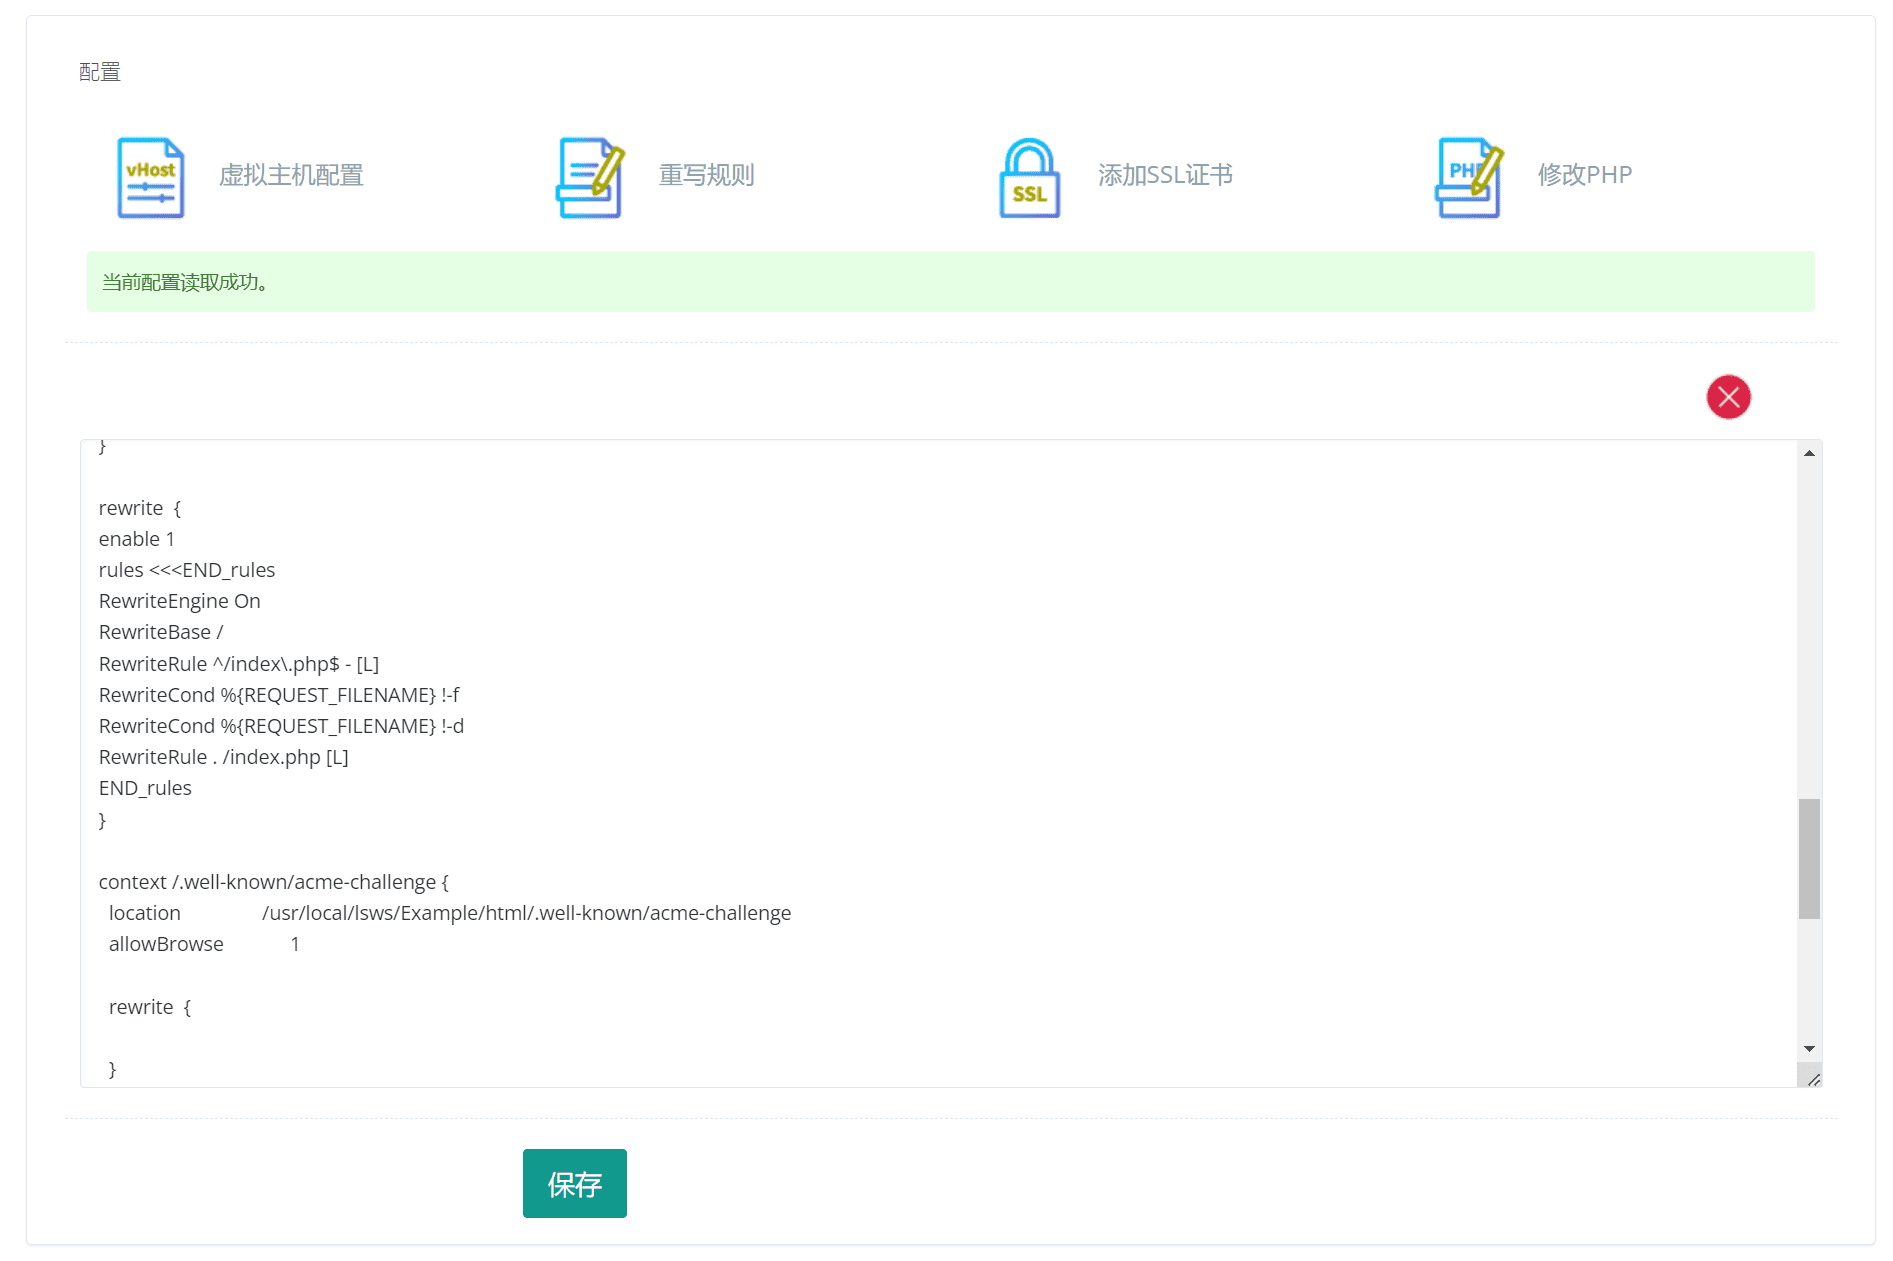1893x1261 pixels.
Task: Select 添加SSL证书 from the top menu
Action: [1166, 176]
